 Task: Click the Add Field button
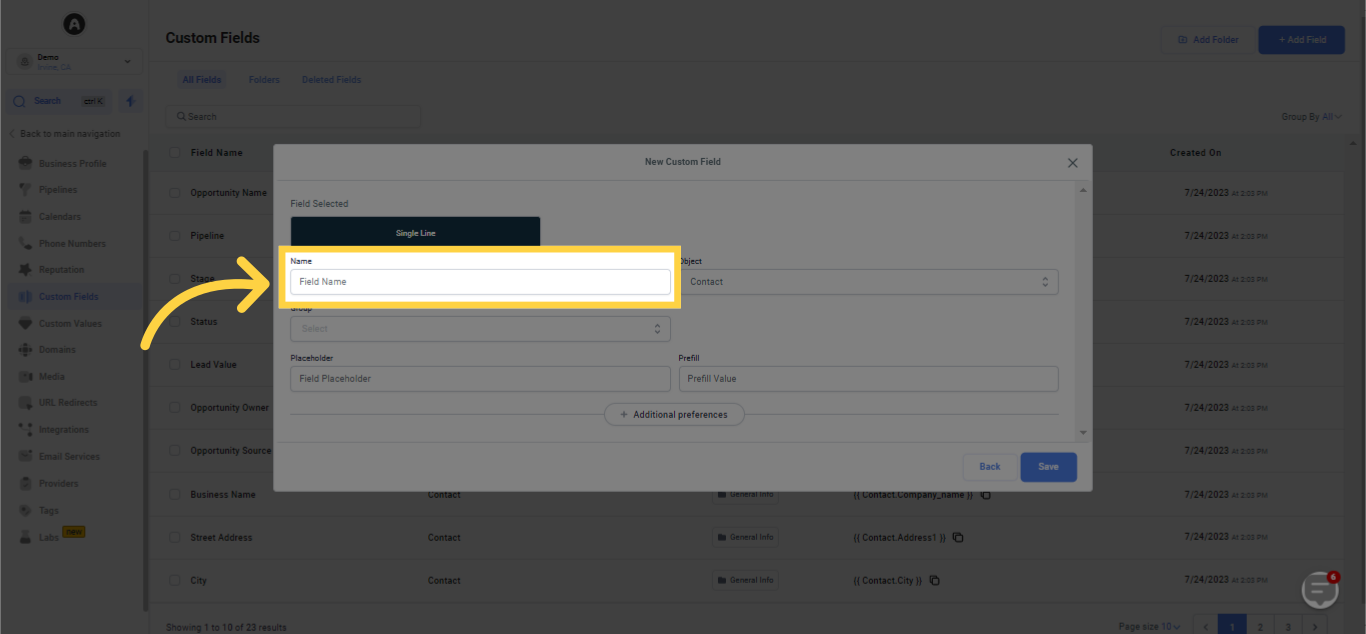click(1301, 40)
